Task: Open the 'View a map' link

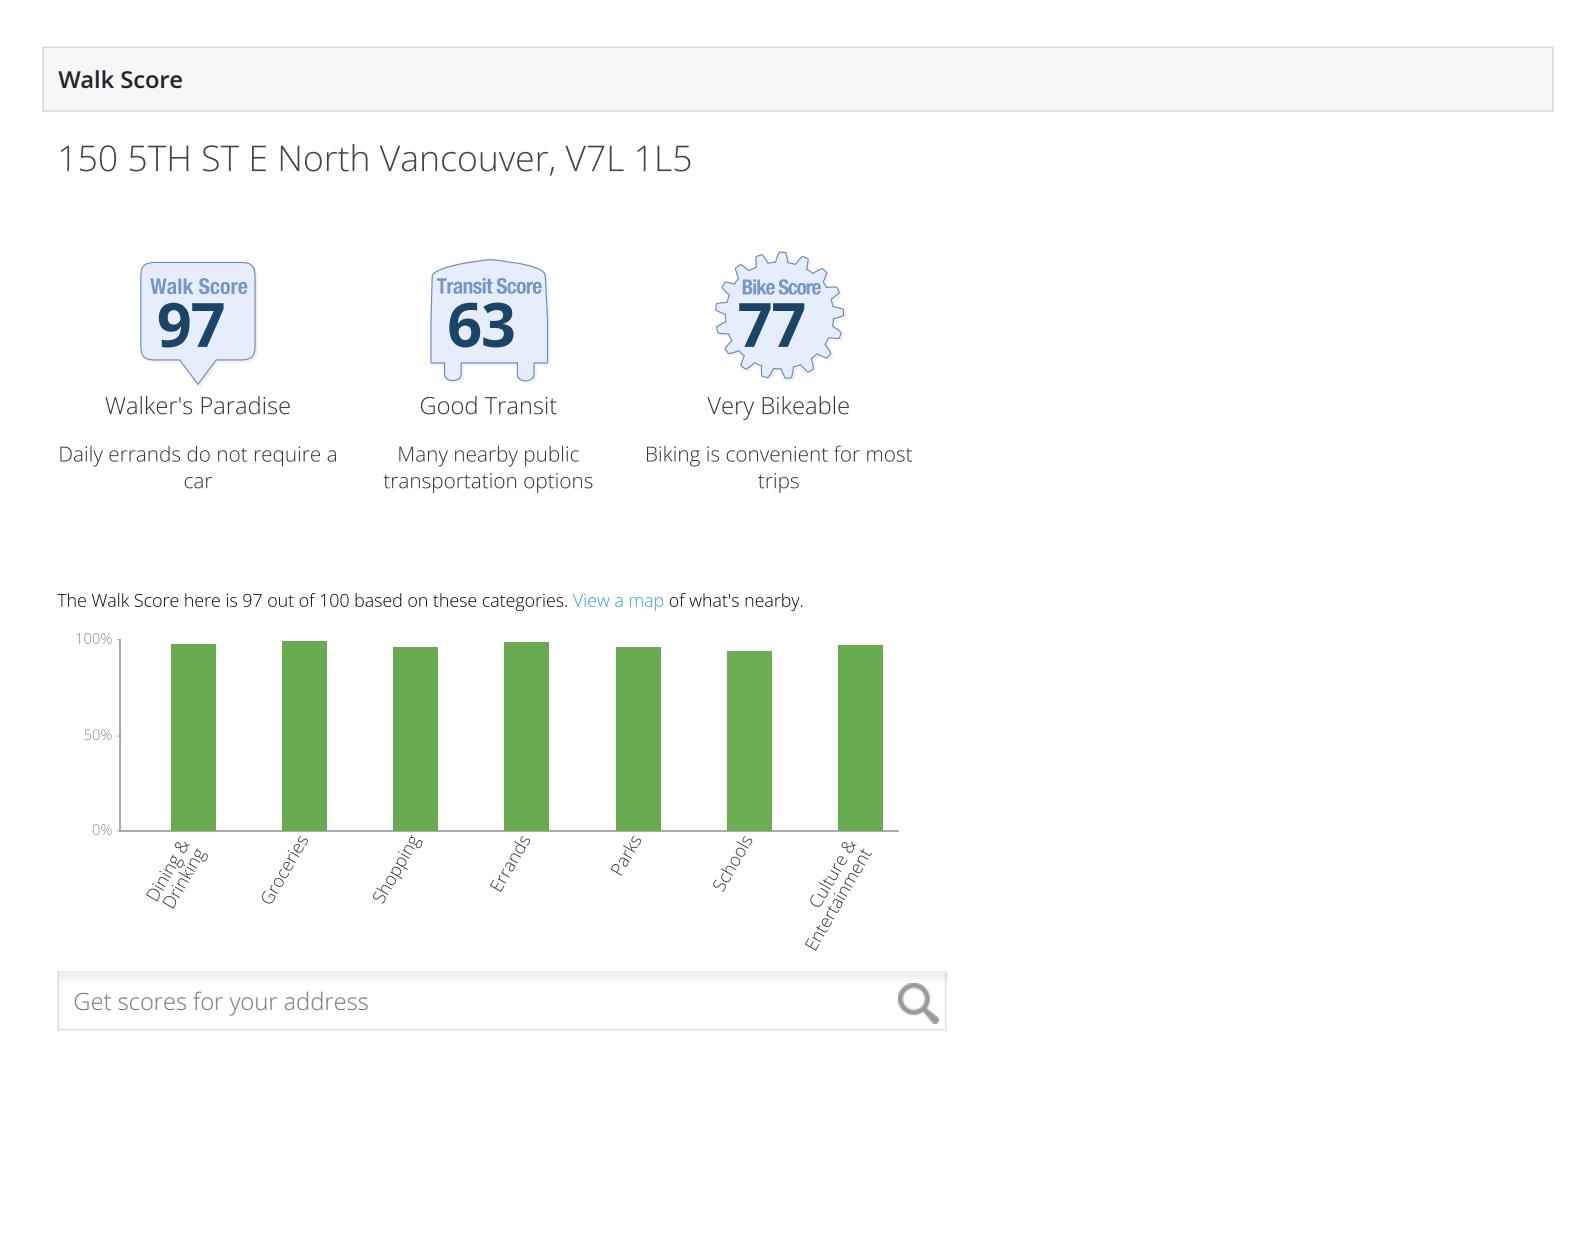Action: coord(617,601)
